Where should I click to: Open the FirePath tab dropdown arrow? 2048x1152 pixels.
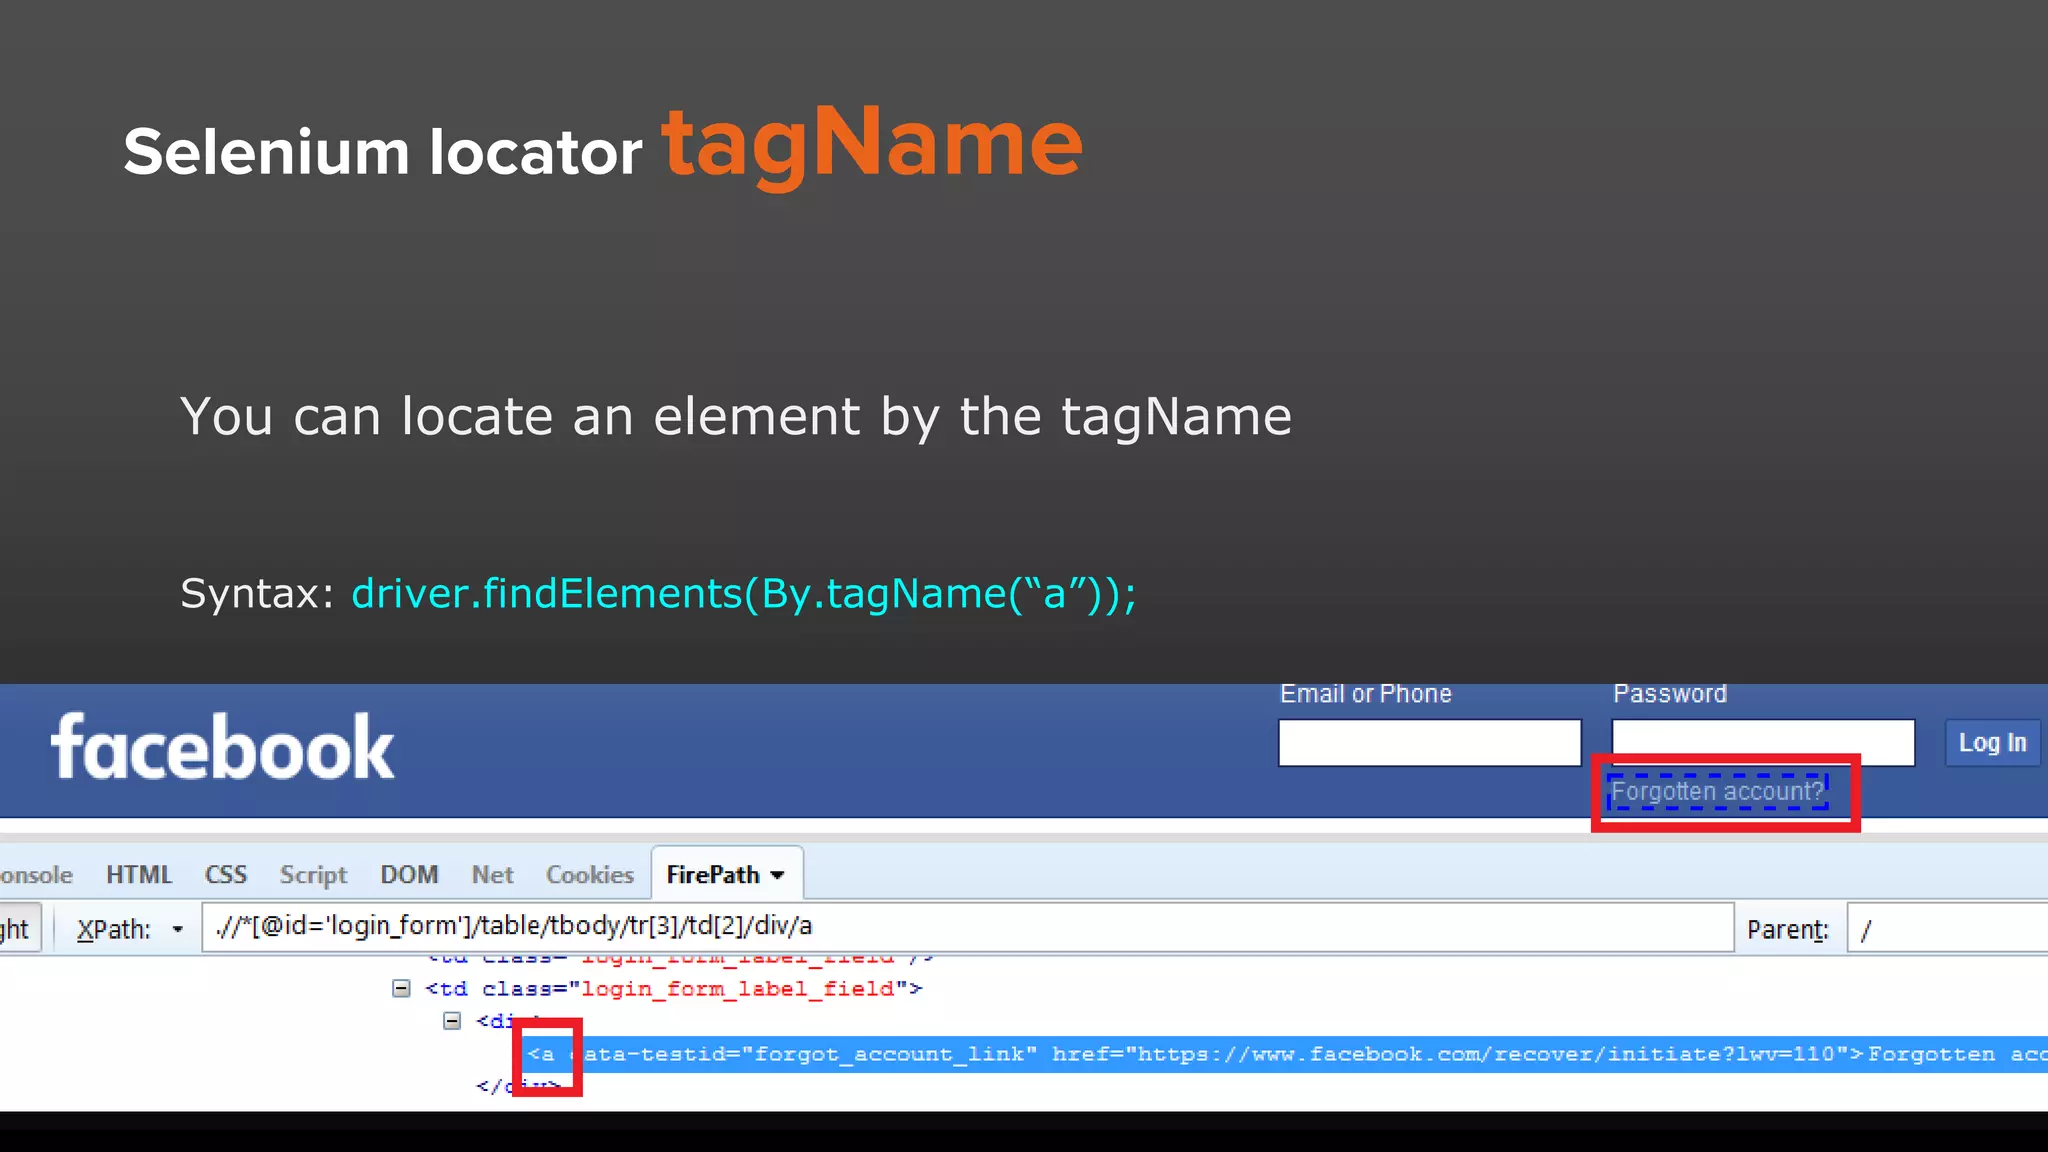(x=778, y=875)
